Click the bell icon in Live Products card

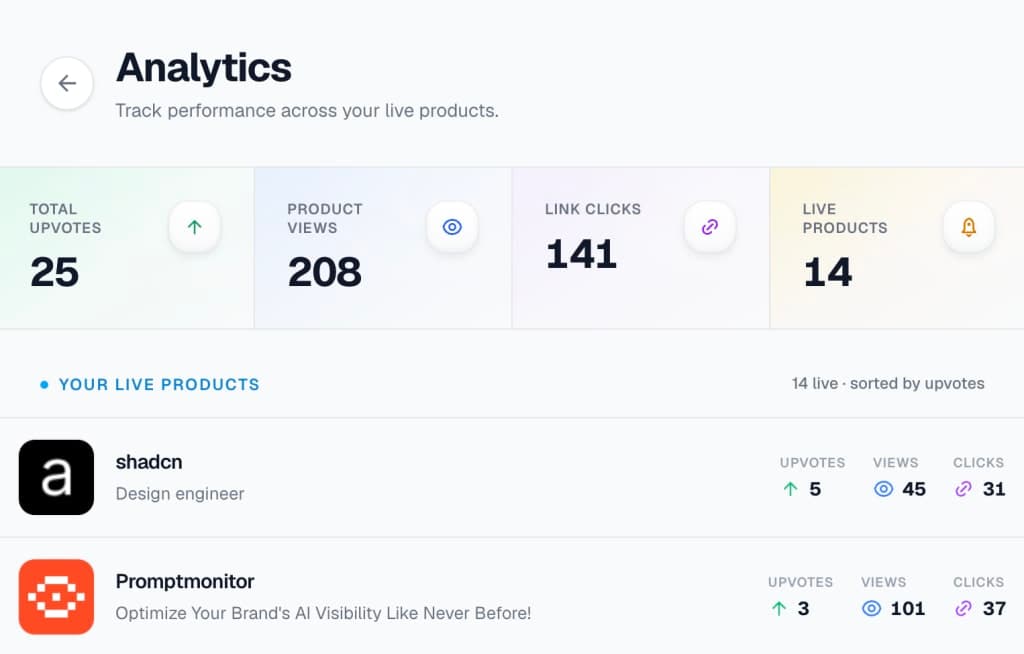tap(968, 227)
